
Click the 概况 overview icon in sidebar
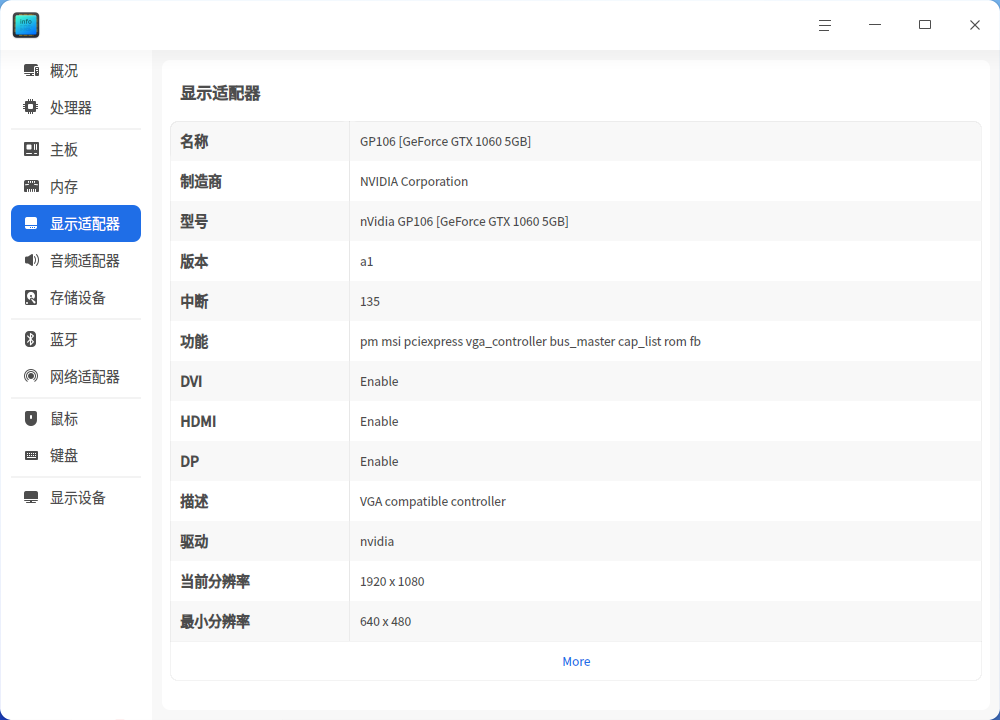pyautogui.click(x=31, y=70)
